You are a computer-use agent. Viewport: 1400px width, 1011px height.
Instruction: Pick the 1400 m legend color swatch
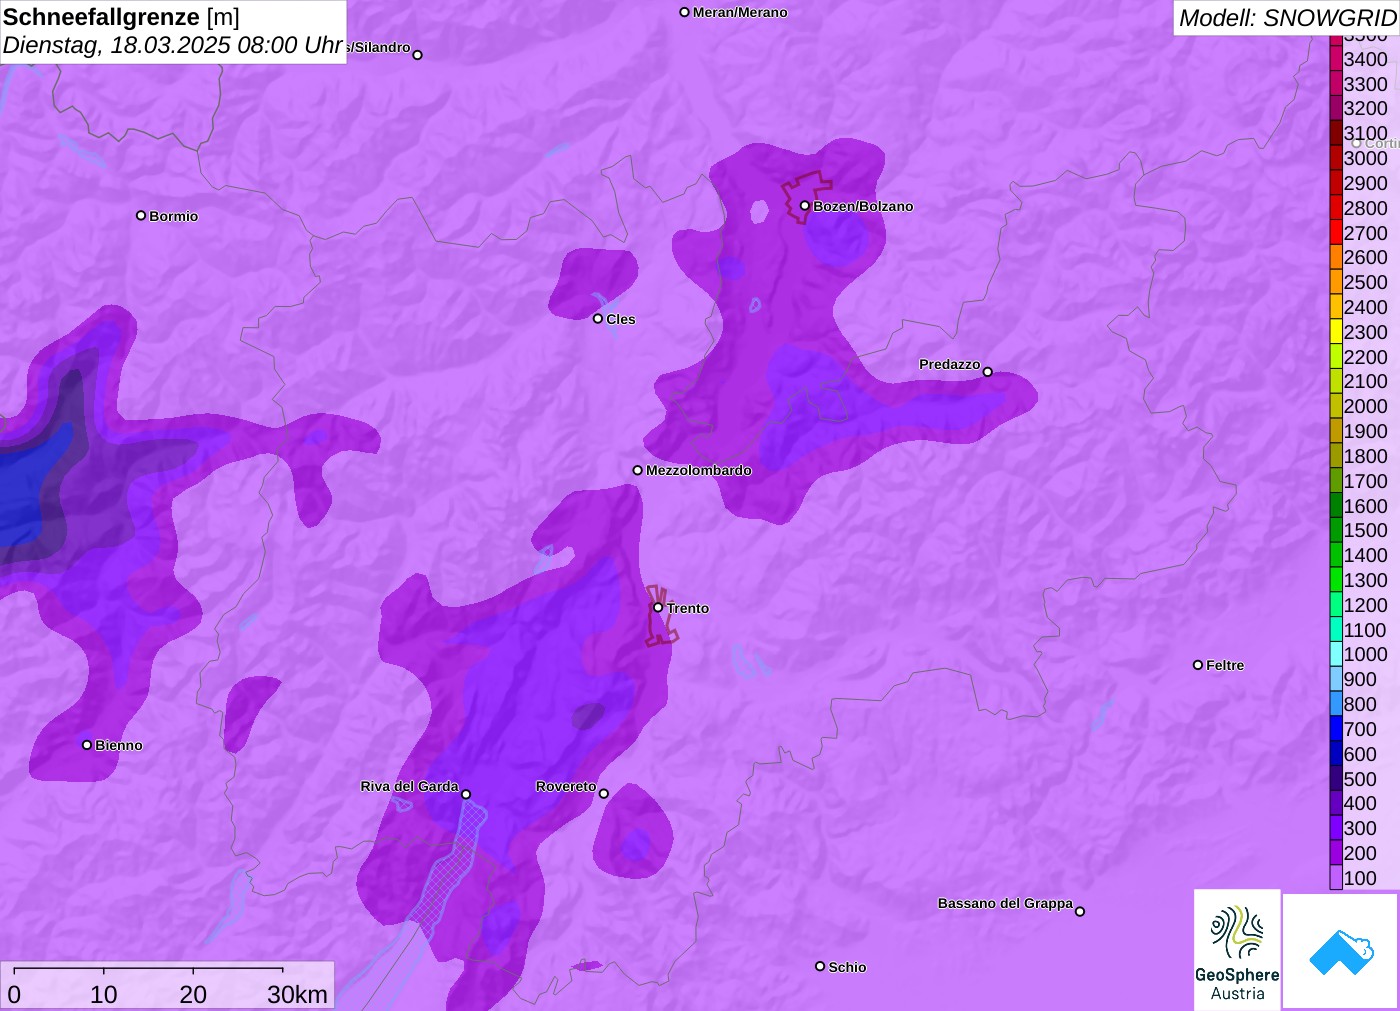pos(1336,555)
